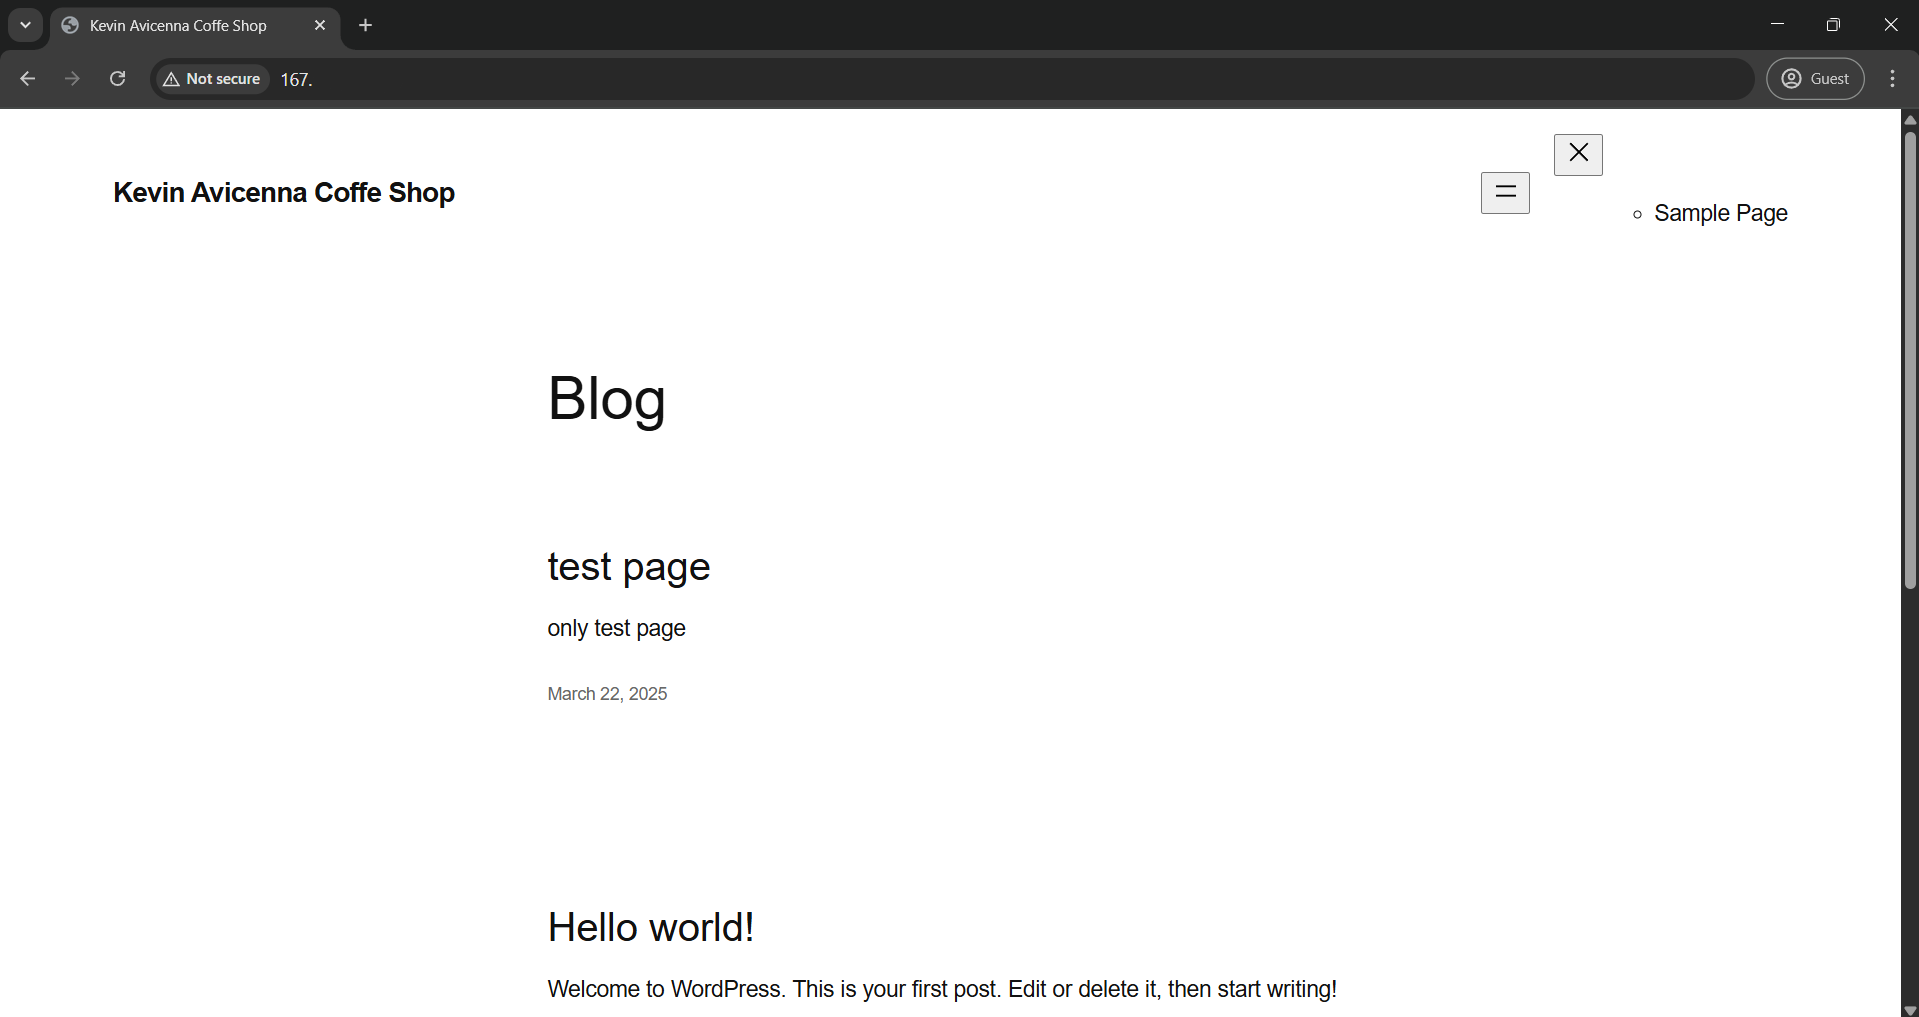Open the Guest profile menu

pyautogui.click(x=1815, y=79)
